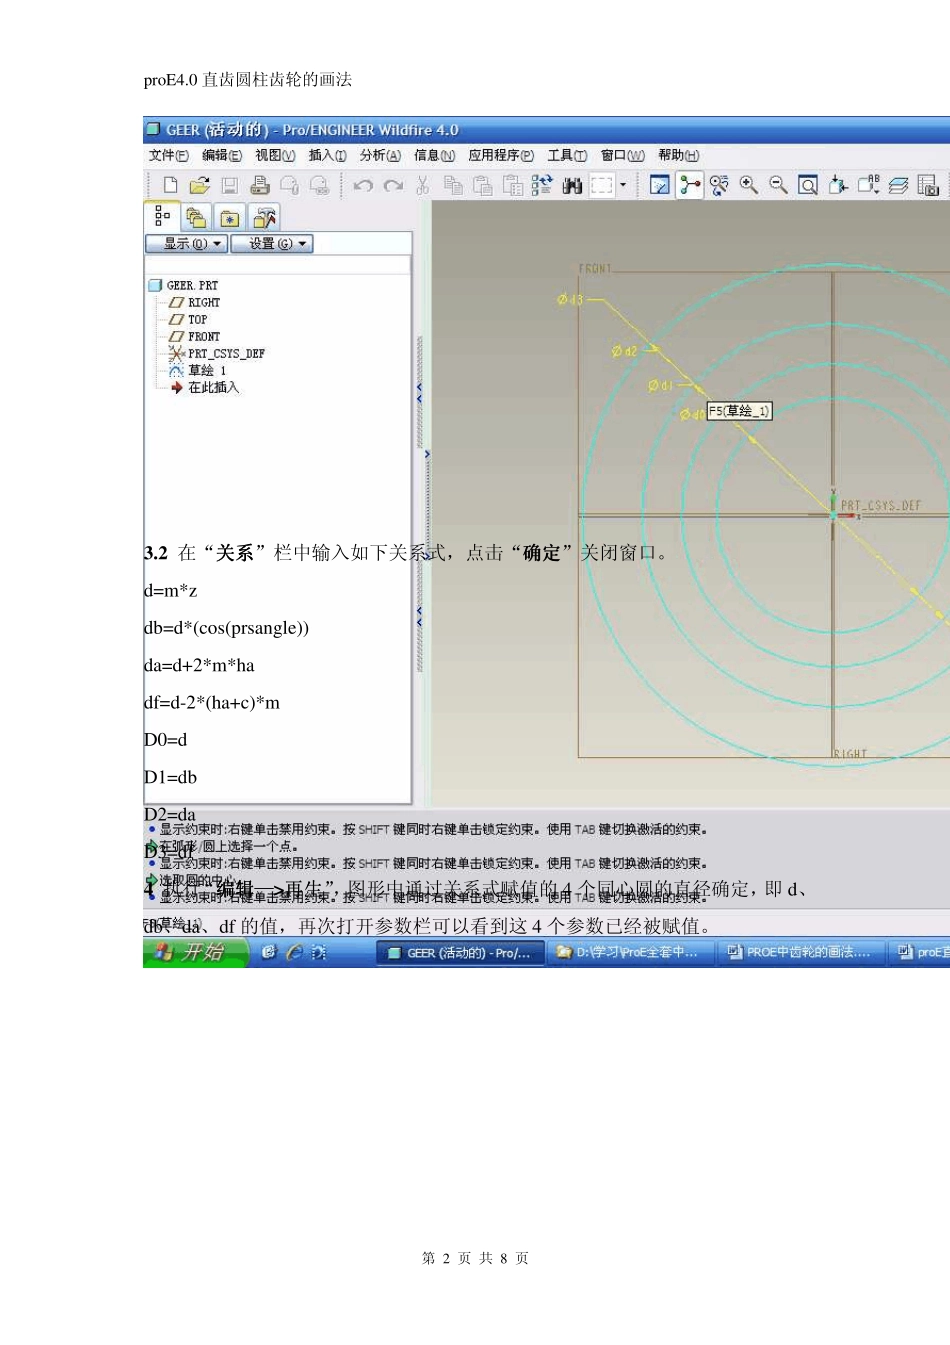This screenshot has height=1345, width=950.
Task: Click the New file icon
Action: coord(170,185)
